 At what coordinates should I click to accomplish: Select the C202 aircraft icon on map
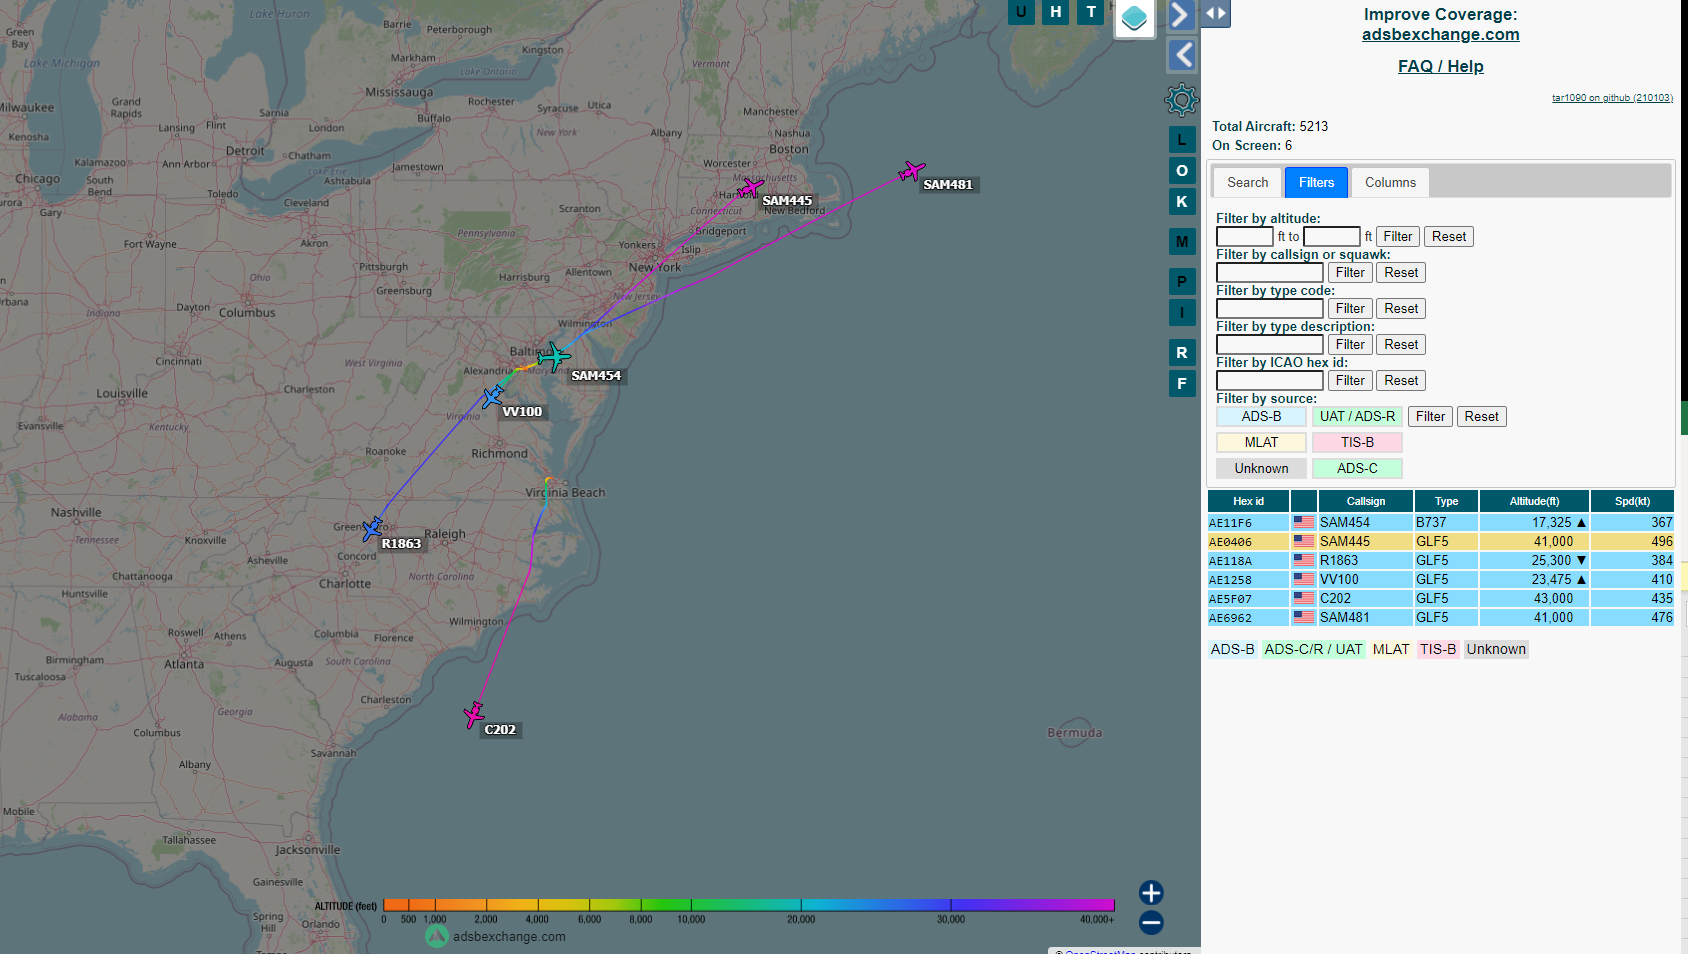coord(474,715)
